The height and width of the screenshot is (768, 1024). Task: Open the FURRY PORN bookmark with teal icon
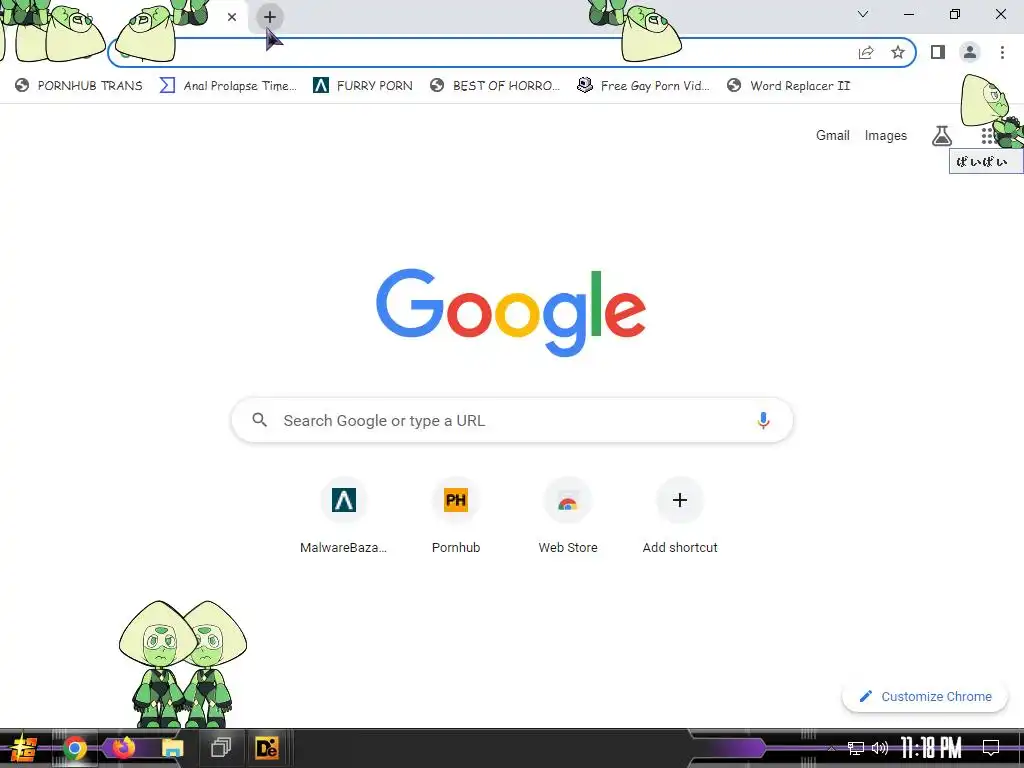363,86
